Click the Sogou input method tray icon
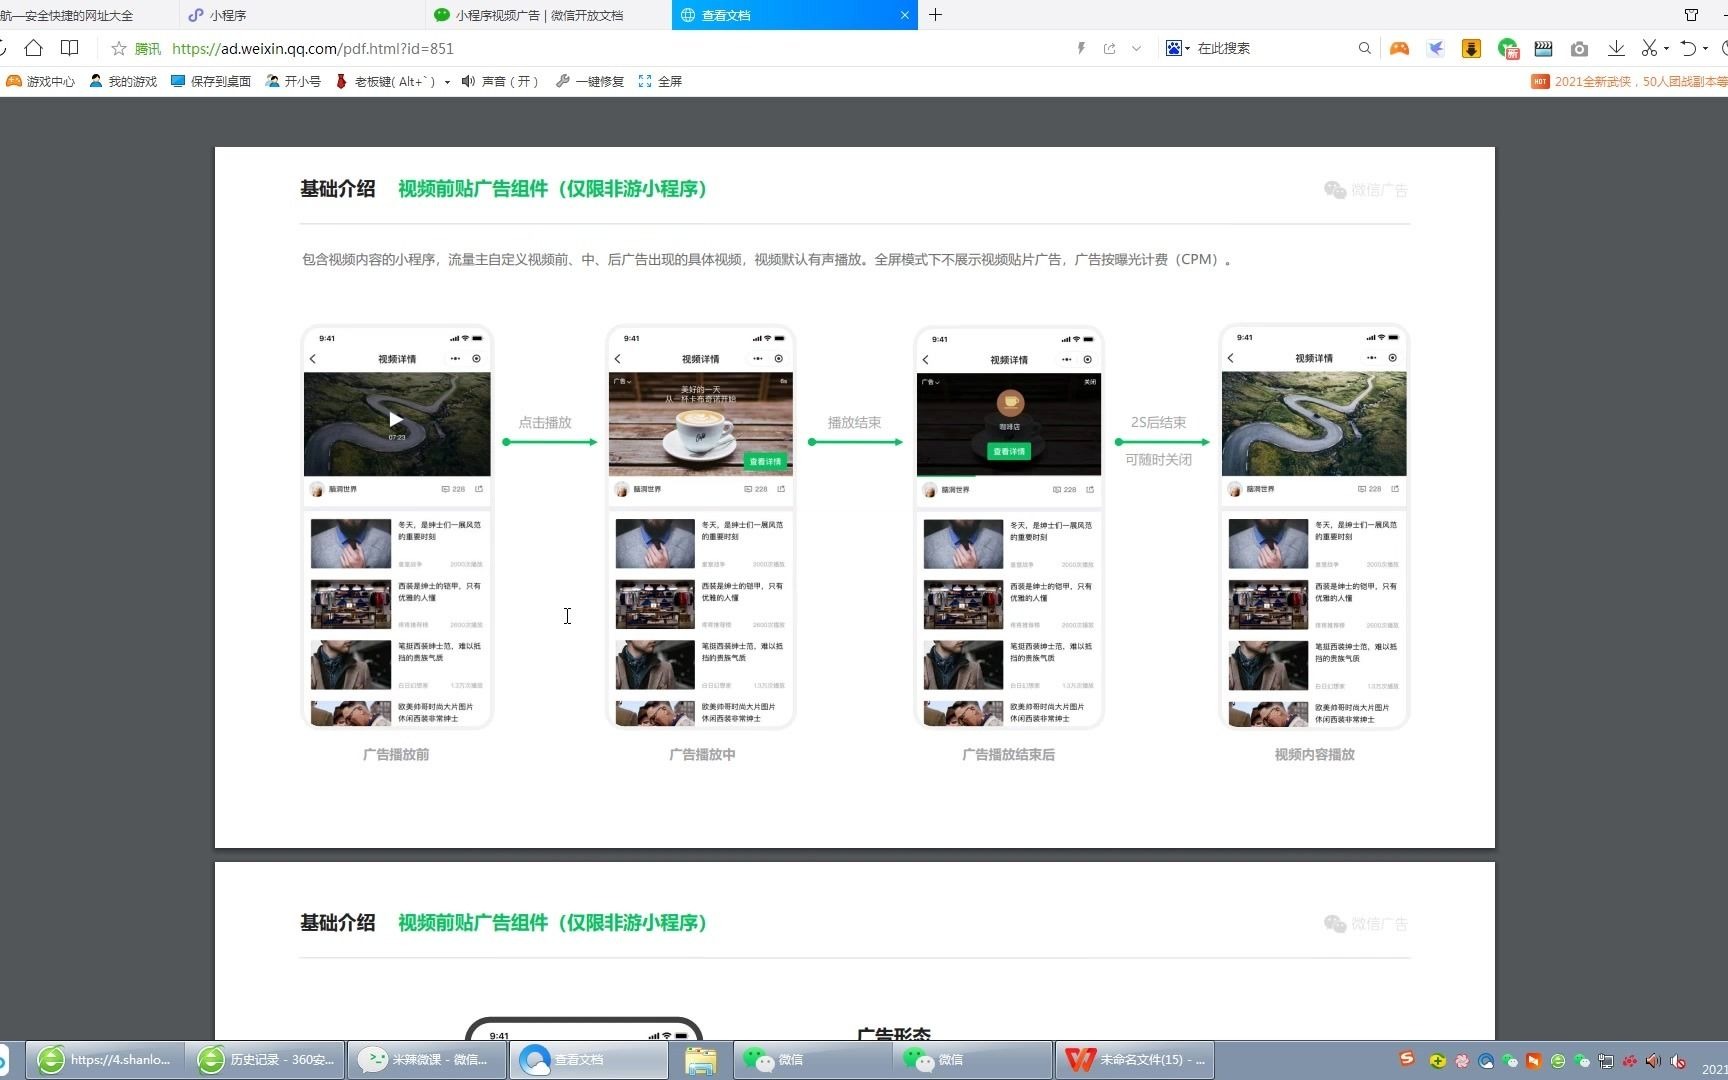Image resolution: width=1728 pixels, height=1080 pixels. click(1407, 1058)
